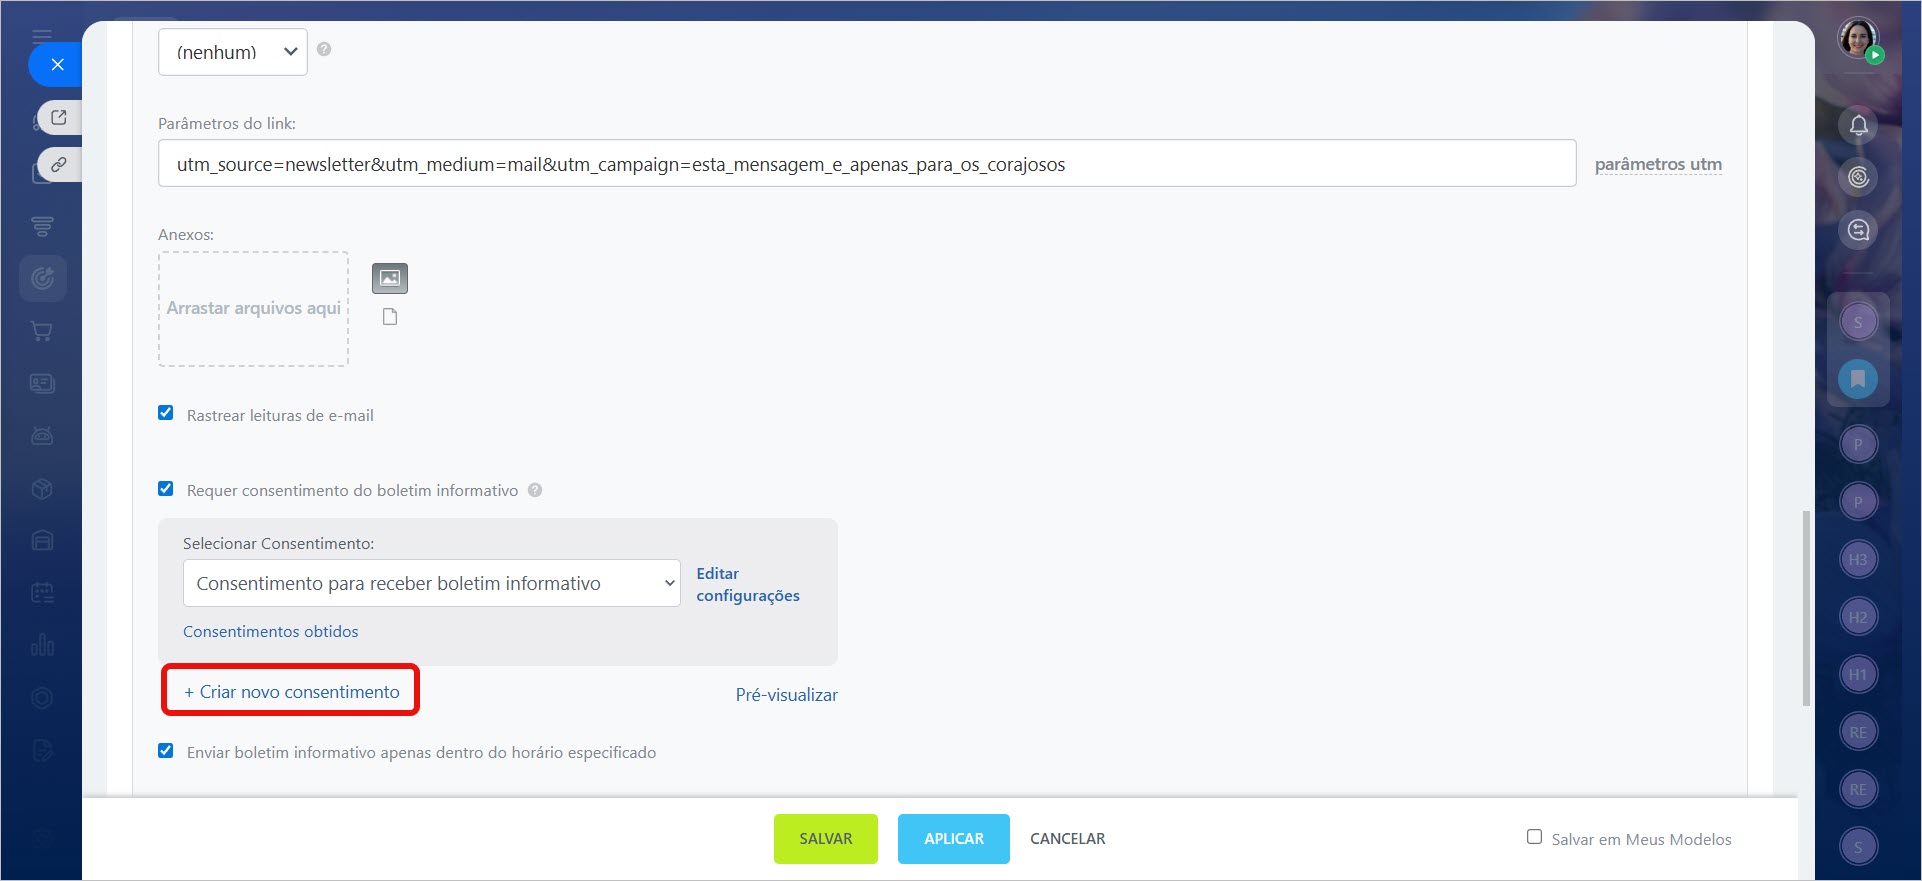Image resolution: width=1922 pixels, height=881 pixels.
Task: Open form in new window icon
Action: [x=59, y=117]
